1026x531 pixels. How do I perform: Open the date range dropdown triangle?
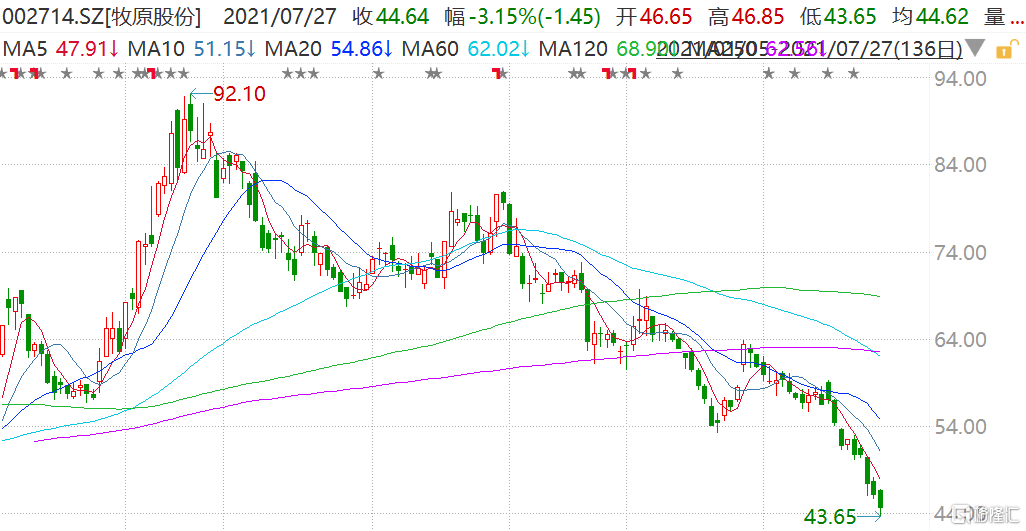tap(975, 48)
